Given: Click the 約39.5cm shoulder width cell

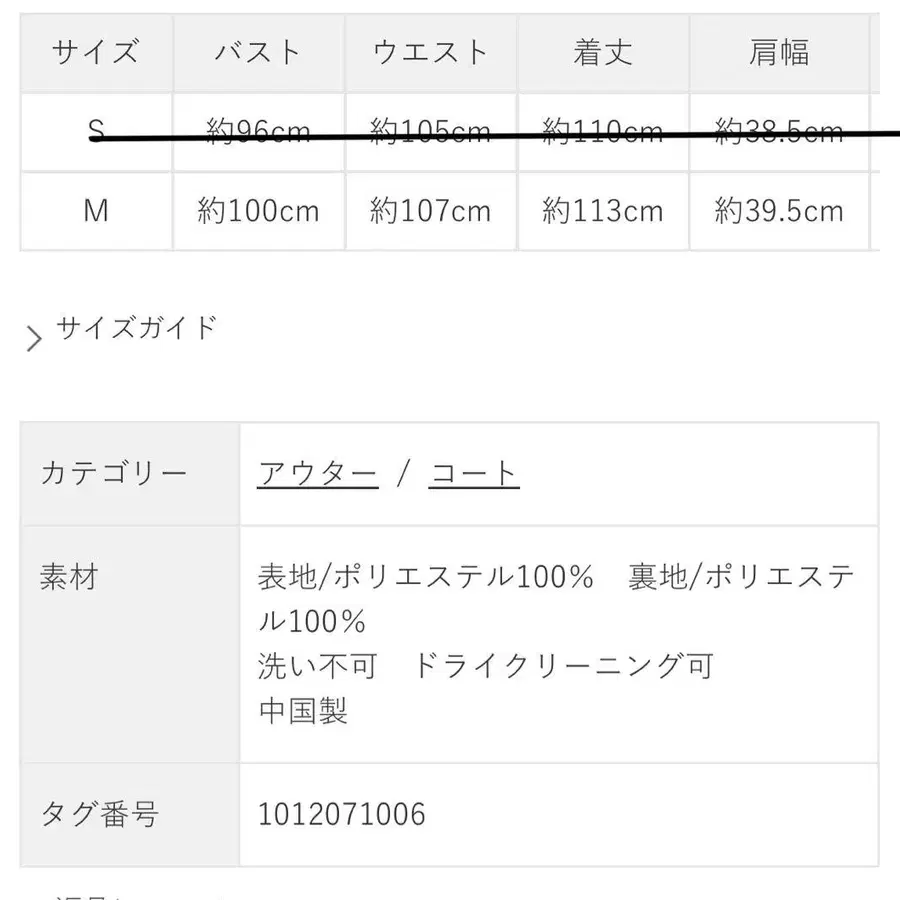Looking at the screenshot, I should click(780, 211).
